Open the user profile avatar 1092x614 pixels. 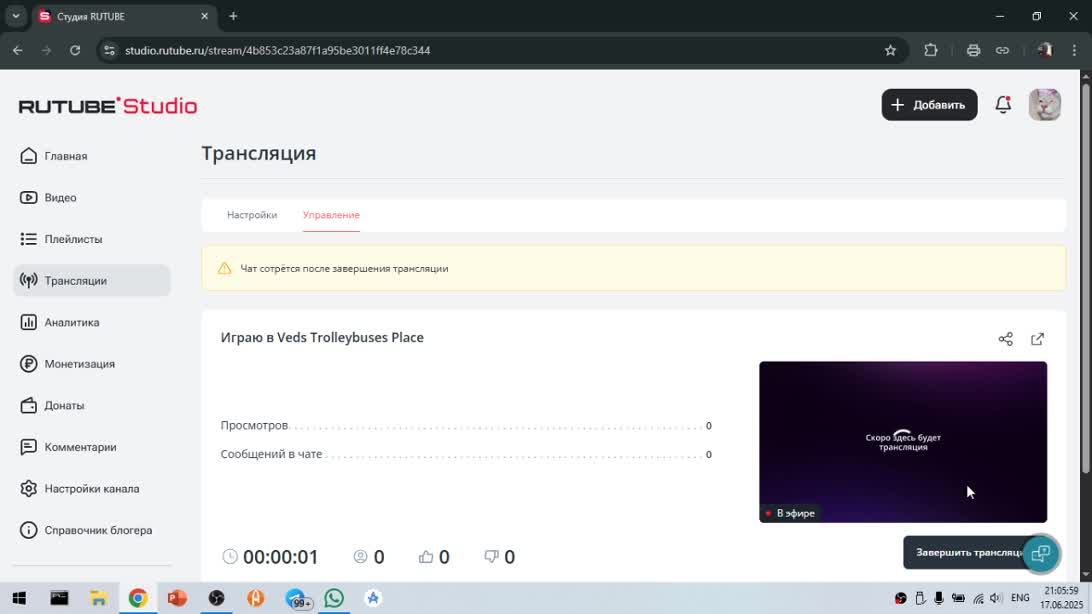[1045, 105]
